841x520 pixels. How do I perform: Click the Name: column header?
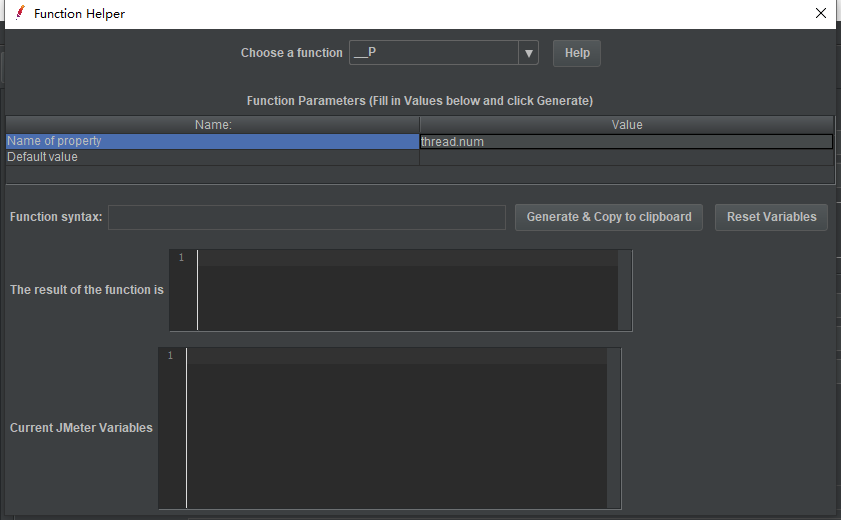click(213, 124)
